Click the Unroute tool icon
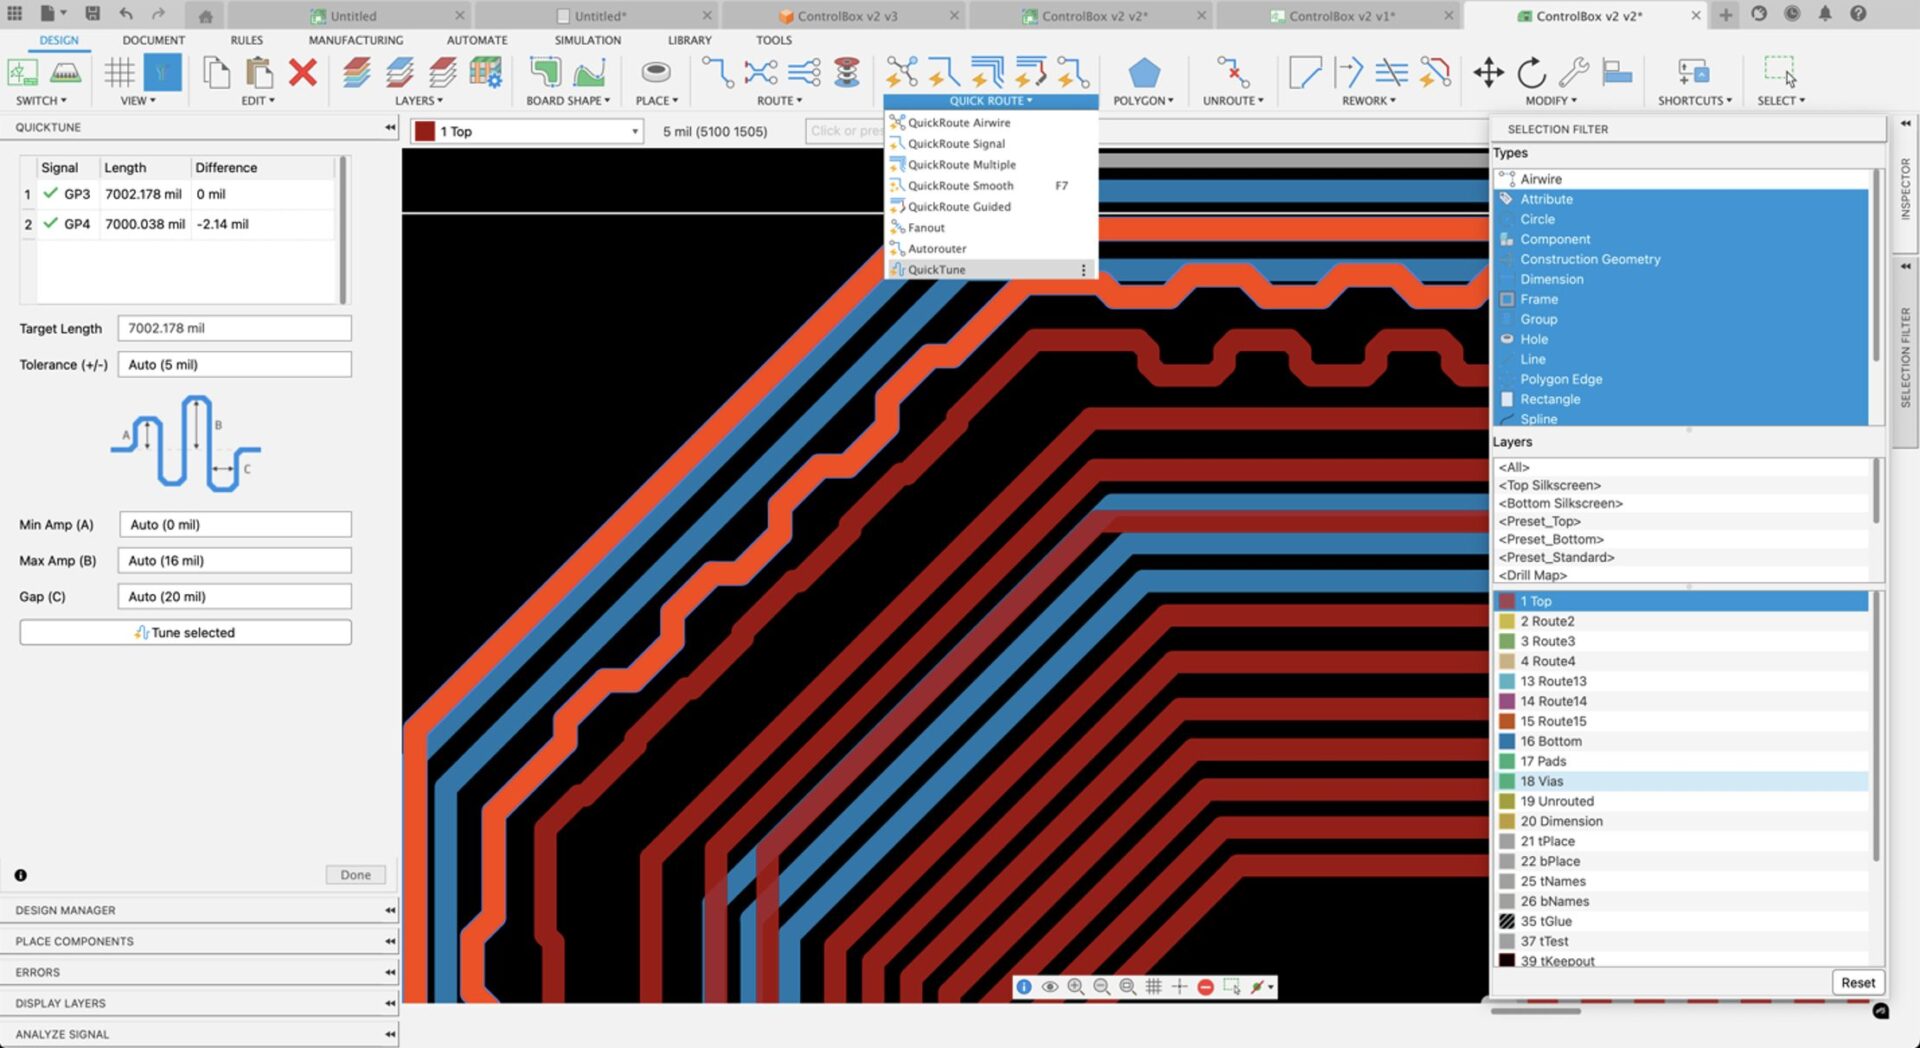The width and height of the screenshot is (1920, 1048). click(x=1232, y=73)
